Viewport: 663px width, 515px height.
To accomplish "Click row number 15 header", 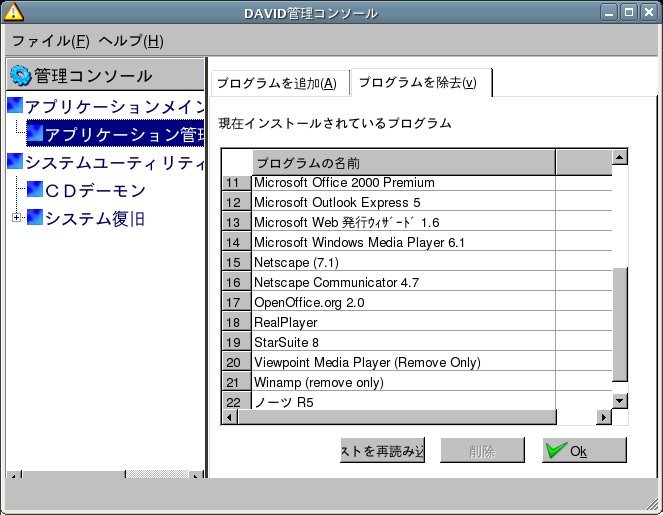I will pos(237,263).
